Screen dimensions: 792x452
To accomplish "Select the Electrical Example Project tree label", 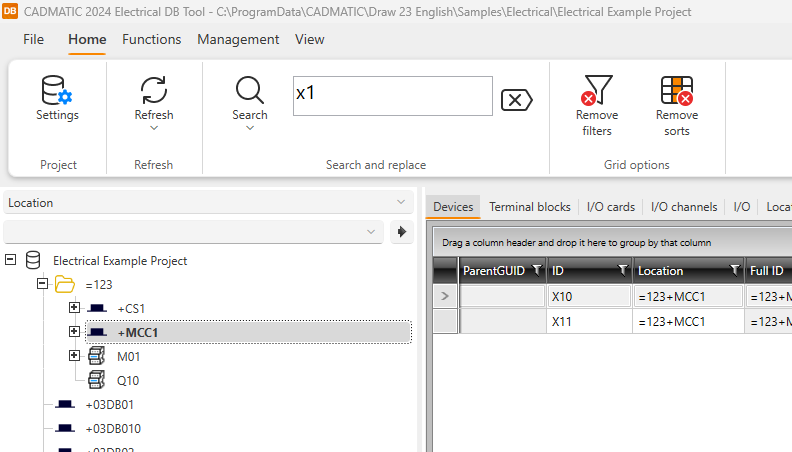I will (120, 261).
